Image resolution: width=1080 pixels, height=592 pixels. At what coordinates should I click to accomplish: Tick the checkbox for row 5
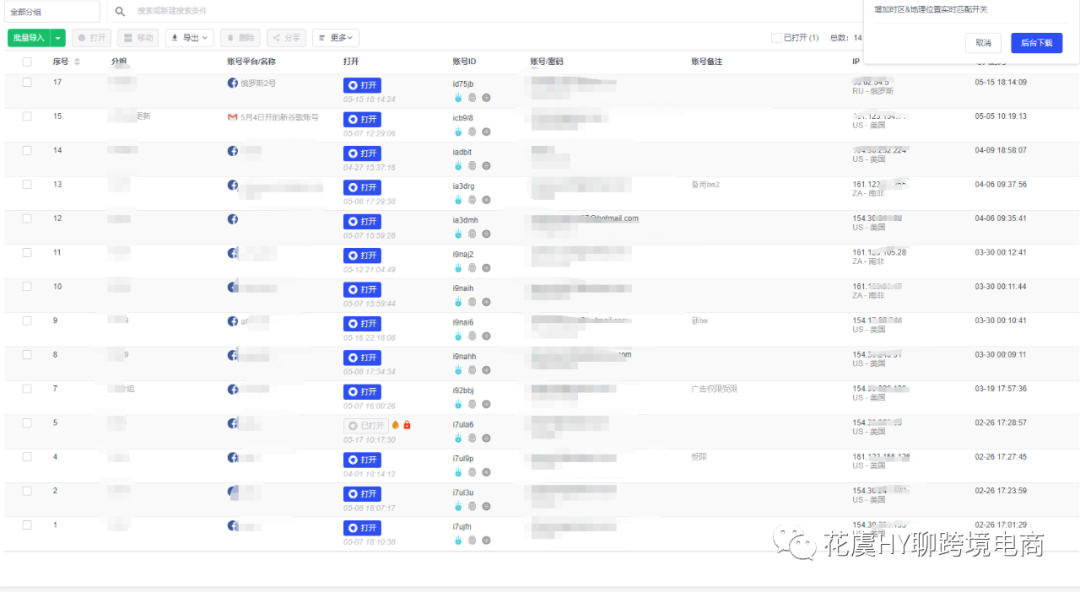tap(27, 422)
